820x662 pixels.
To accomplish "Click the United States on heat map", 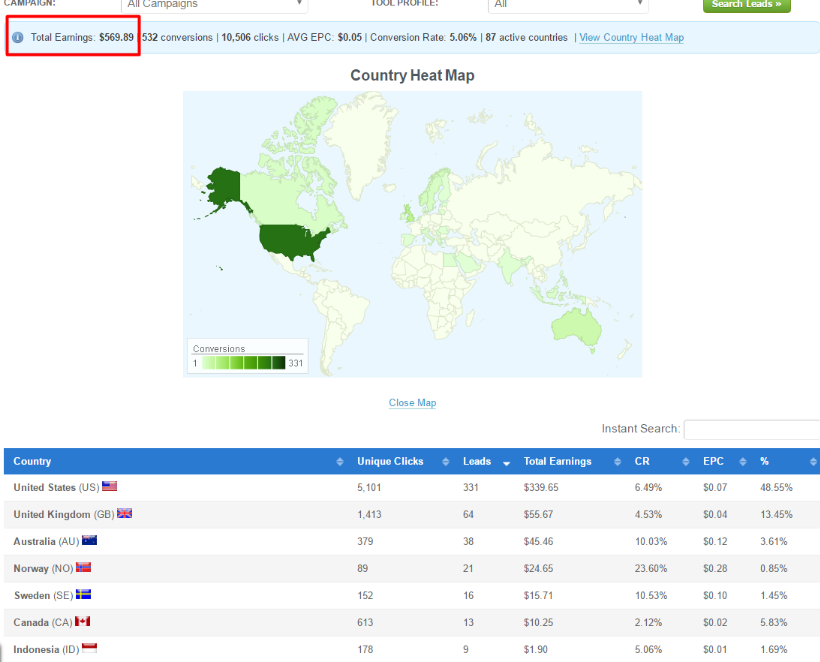I will (290, 240).
